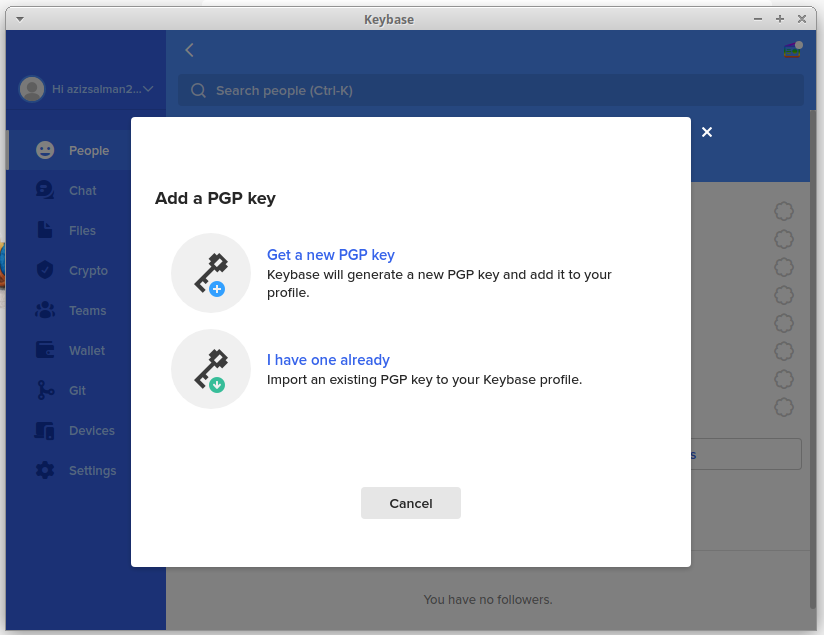
Task: Click the Wallet sidebar icon
Action: point(45,350)
